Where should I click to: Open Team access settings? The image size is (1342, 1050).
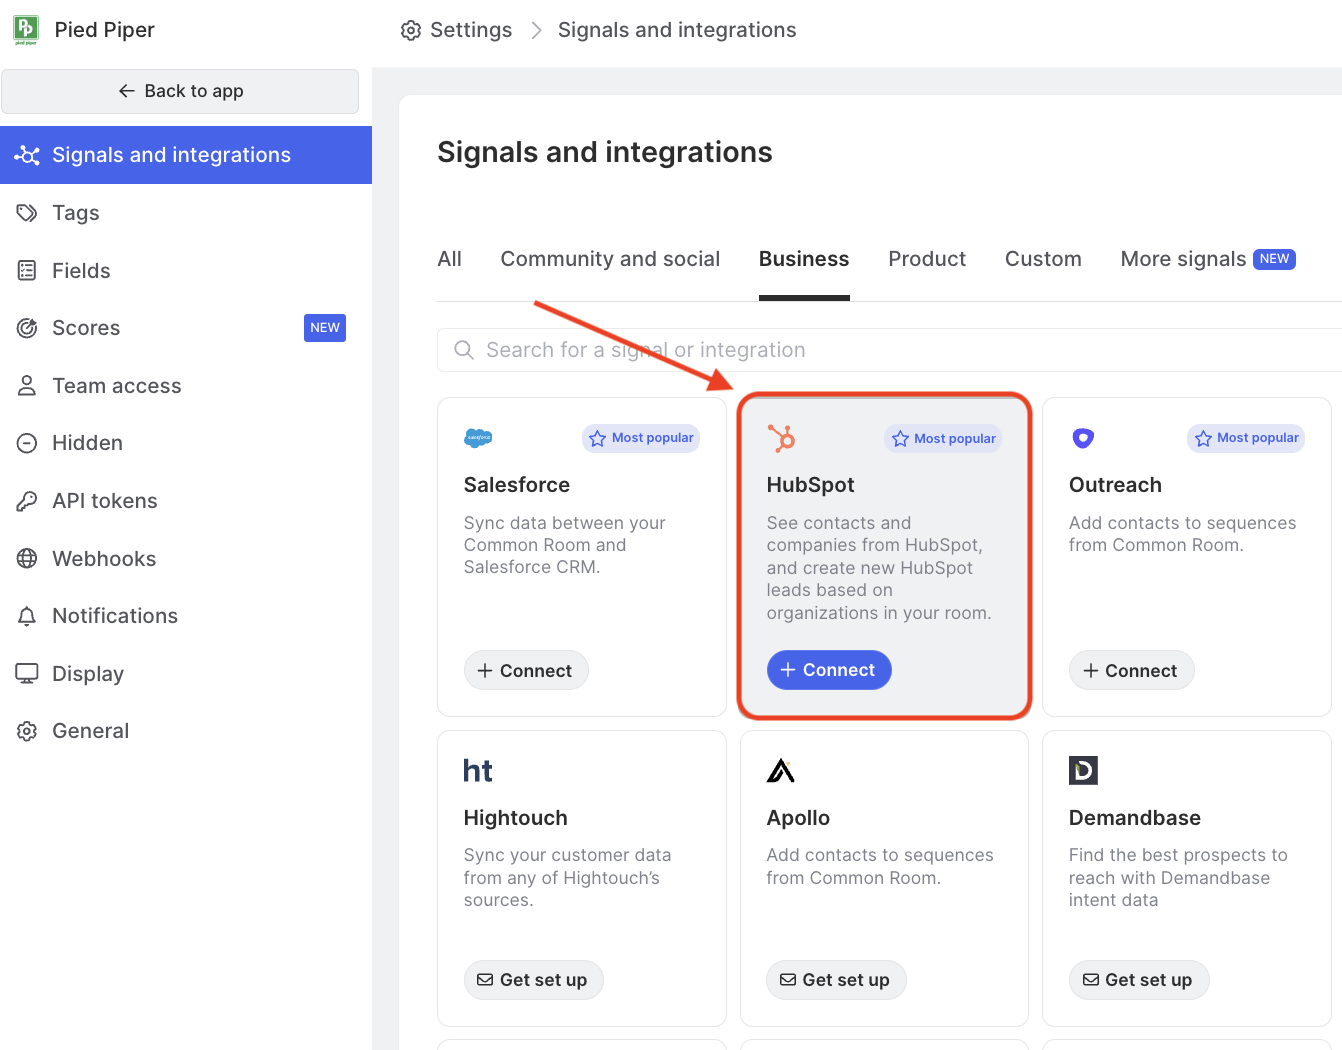click(186, 386)
